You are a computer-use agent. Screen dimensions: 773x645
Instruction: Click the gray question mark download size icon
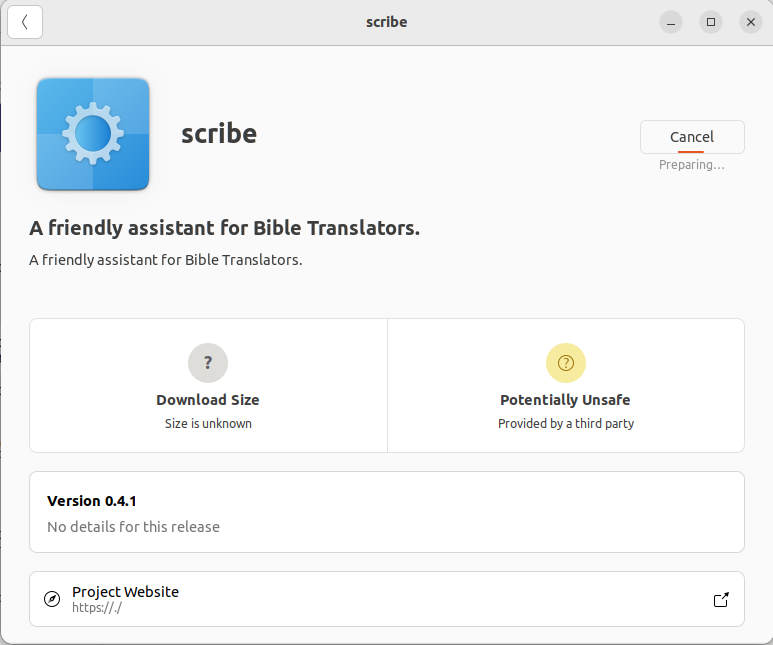pos(208,363)
